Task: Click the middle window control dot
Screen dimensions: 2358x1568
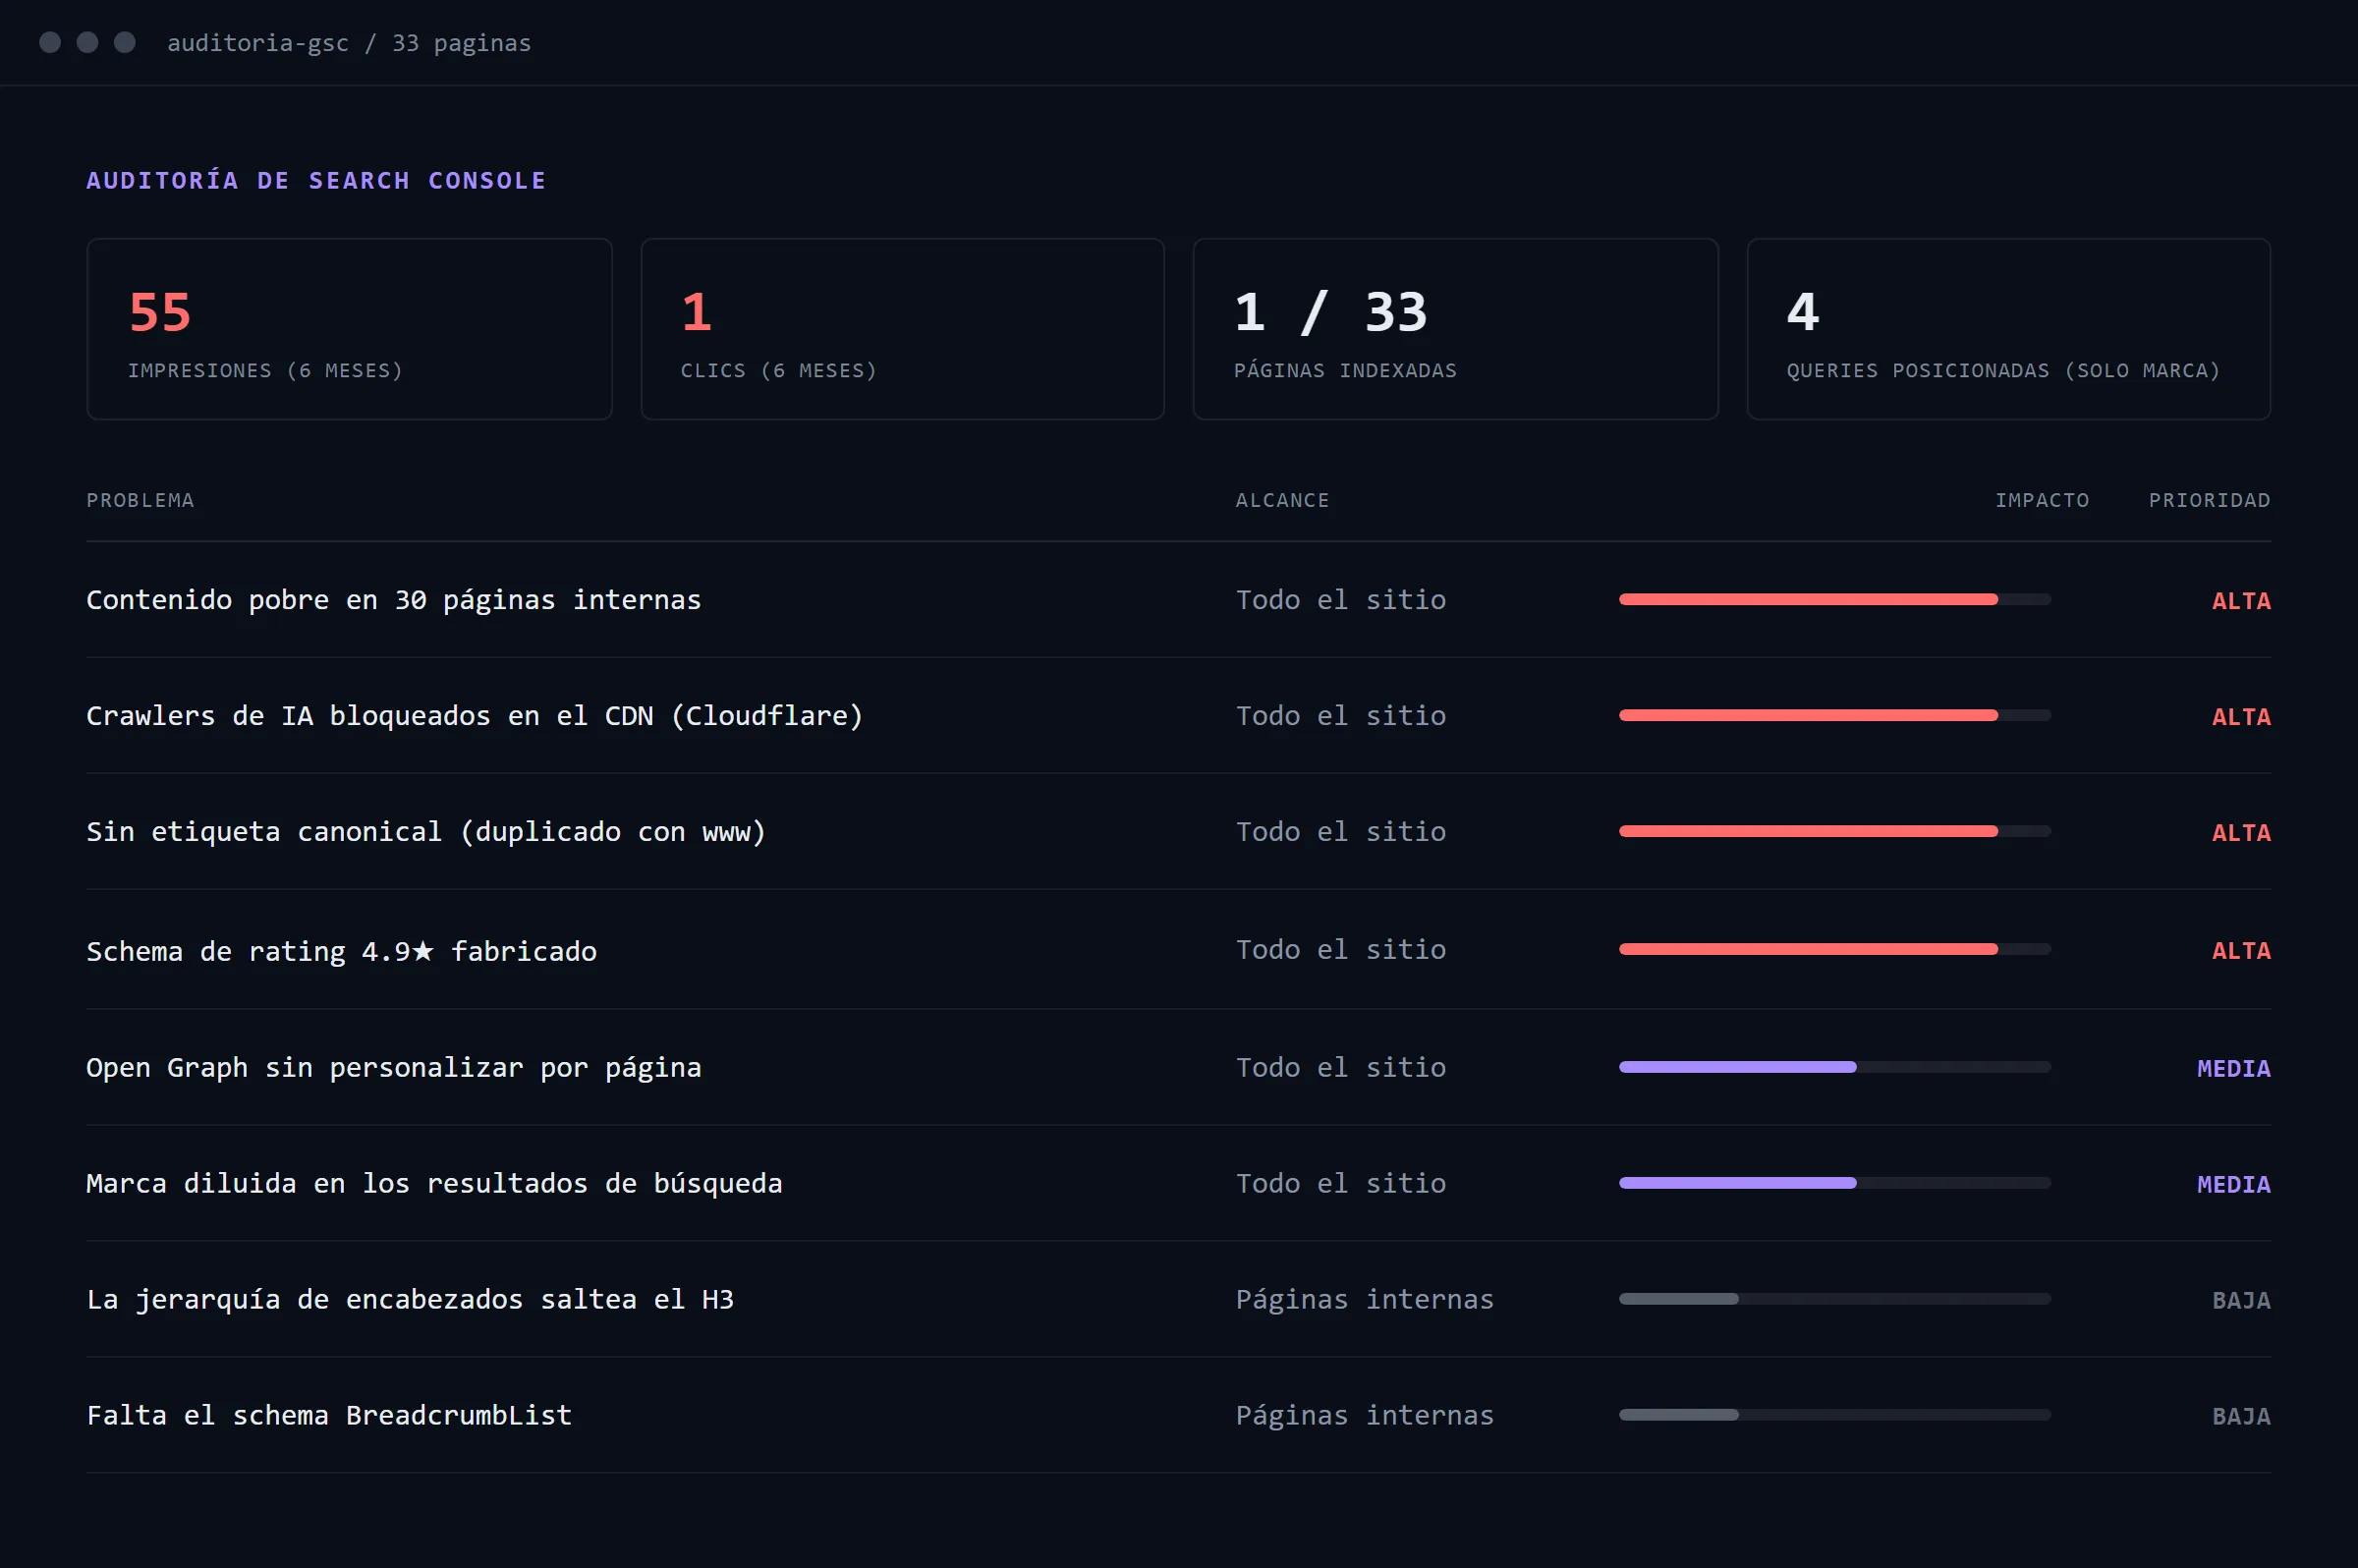Action: pos(88,42)
